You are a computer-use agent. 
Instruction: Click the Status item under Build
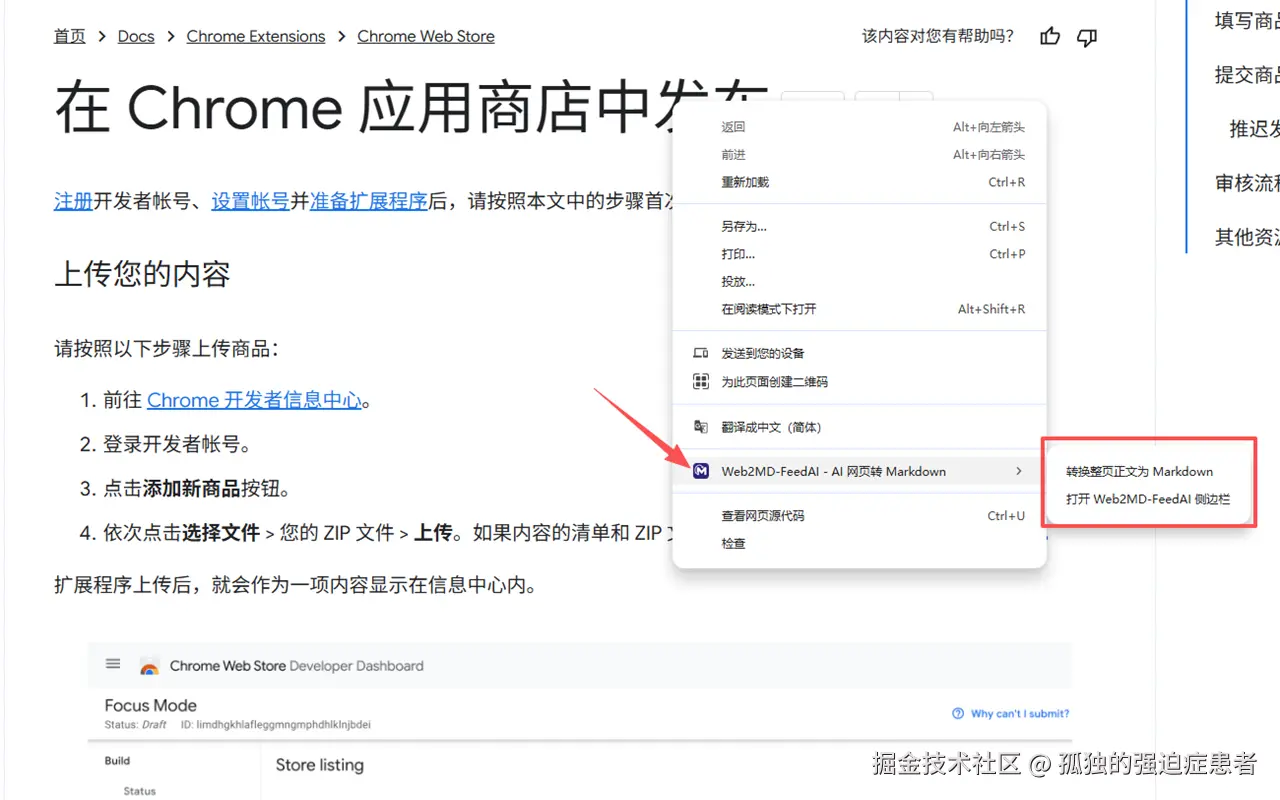click(x=139, y=791)
